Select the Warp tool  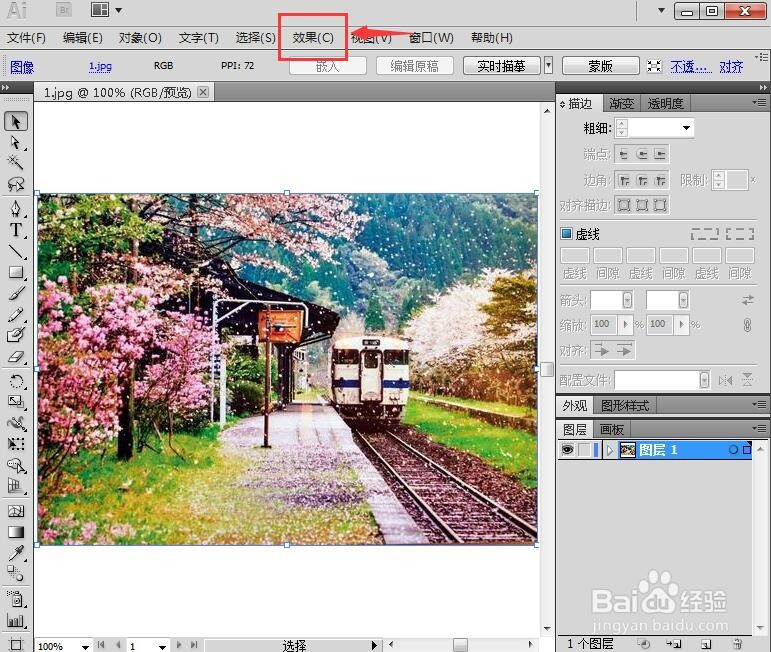coord(16,423)
